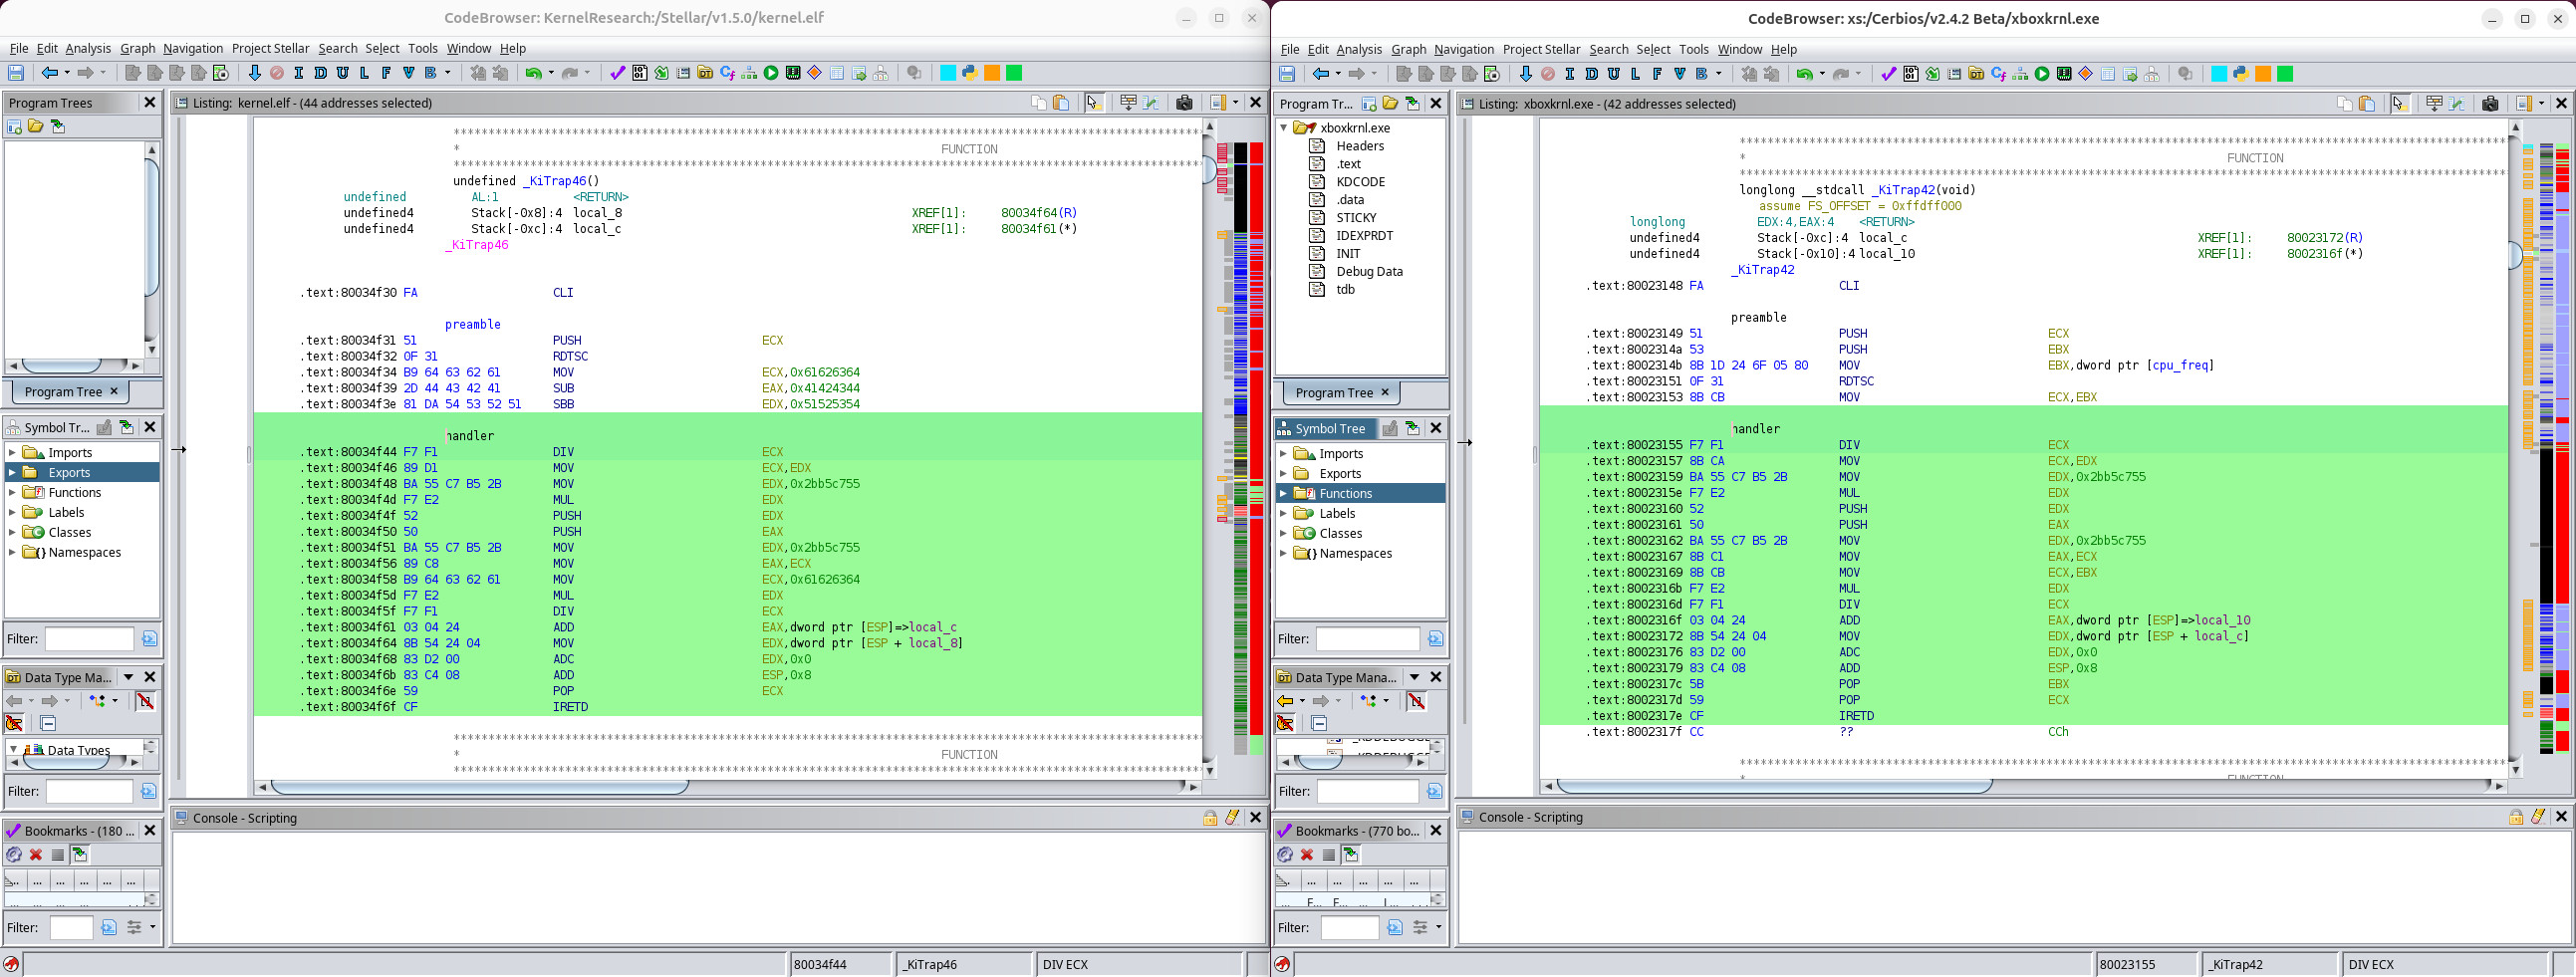Screen dimensions: 2576x977
Task: Open Data Type Manager icon, kernel.elf toolbar
Action: [705, 73]
